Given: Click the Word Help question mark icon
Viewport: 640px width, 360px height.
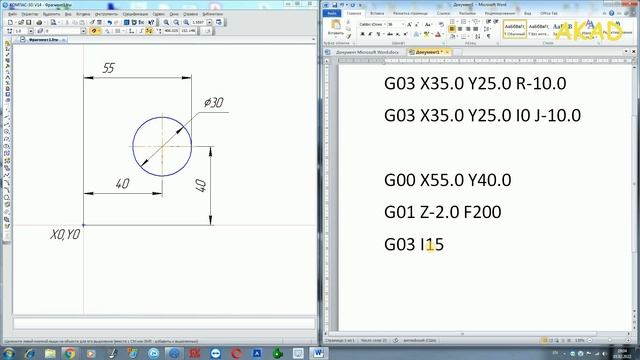Looking at the screenshot, I should point(611,13).
